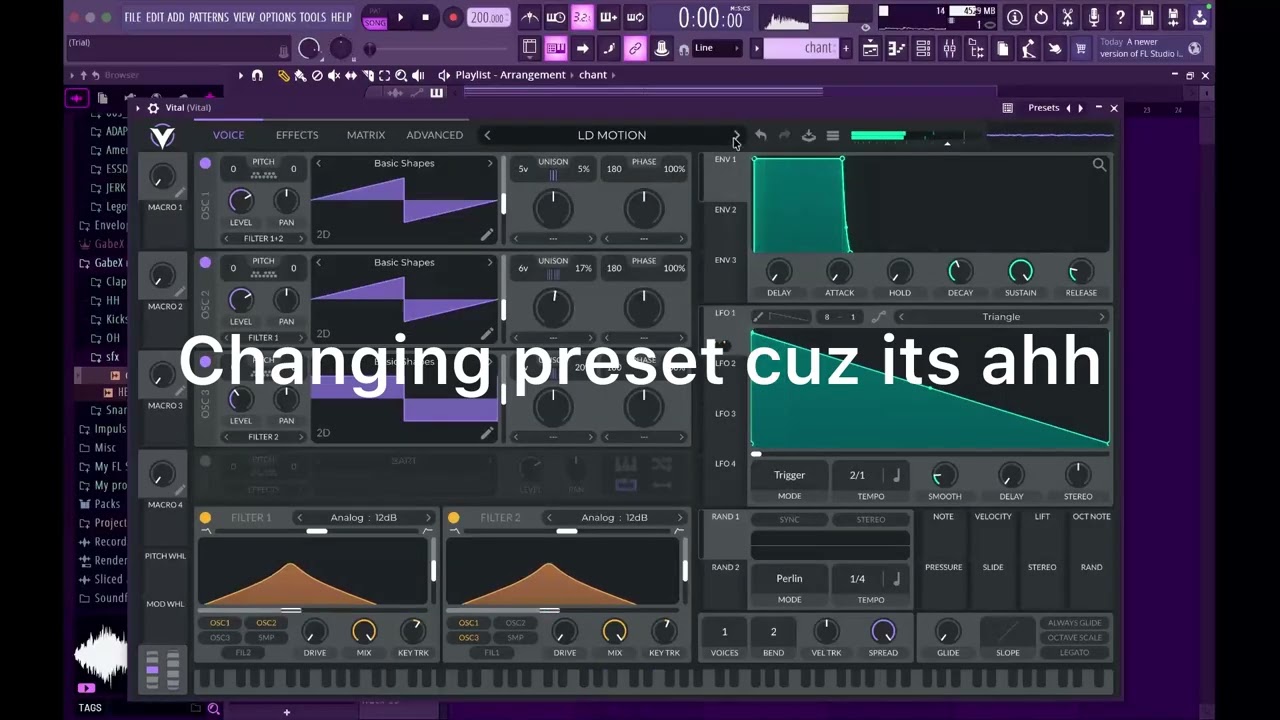The height and width of the screenshot is (720, 1280).
Task: Toggle the FL Studio metronome icon
Action: (x=530, y=17)
